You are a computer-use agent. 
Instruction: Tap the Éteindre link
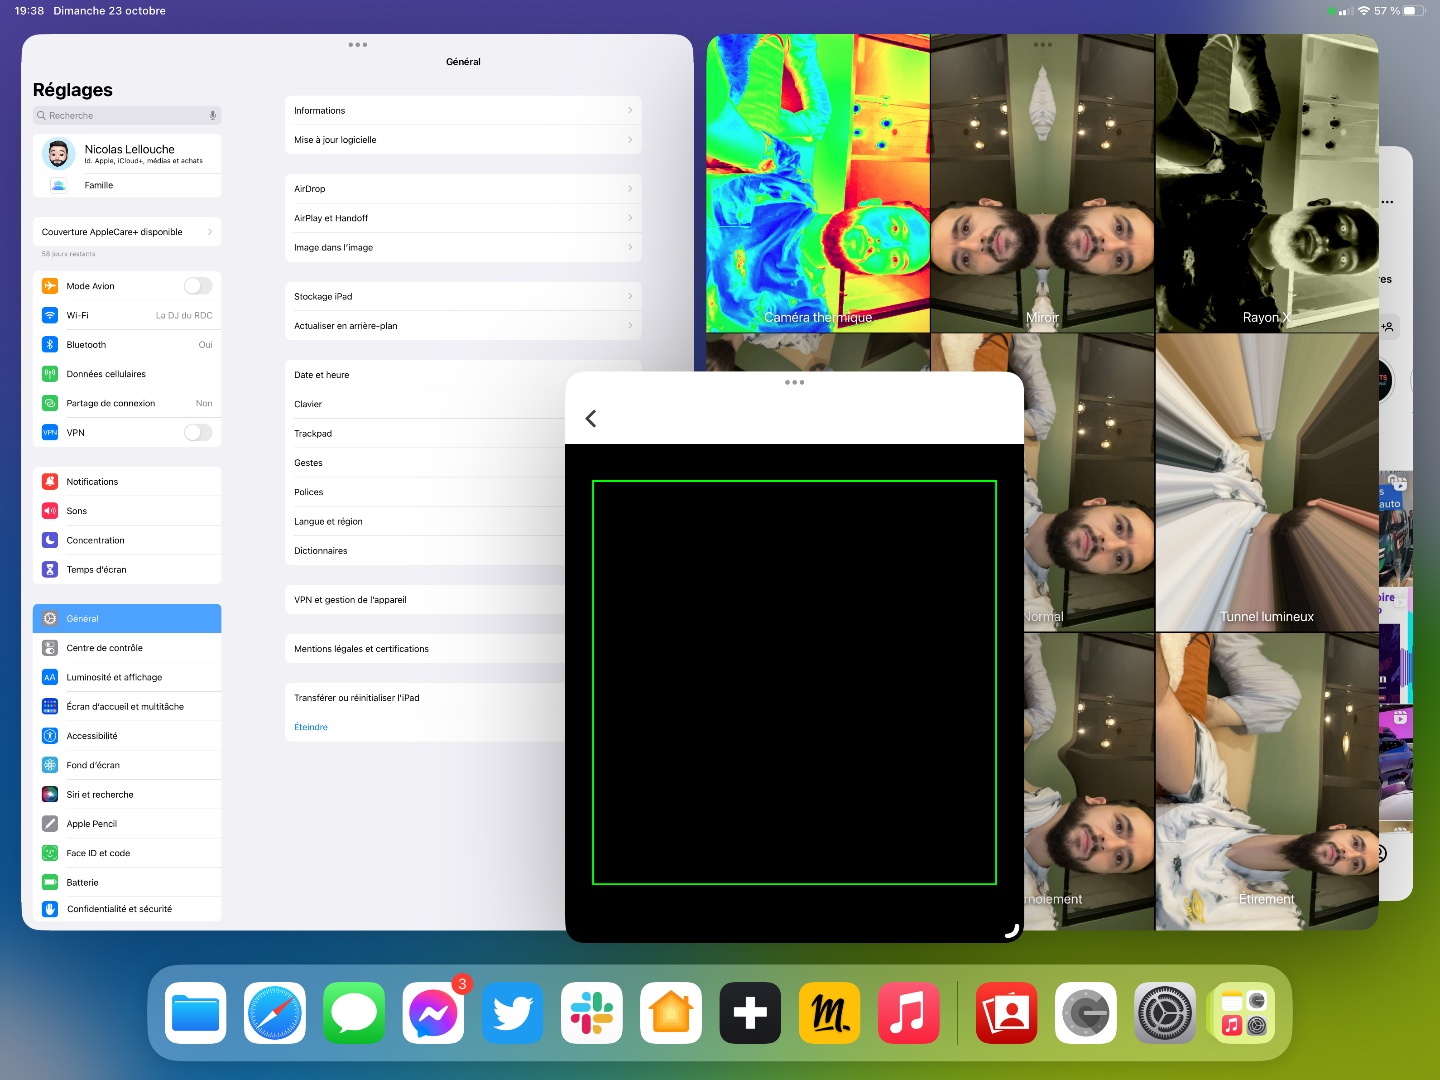click(x=311, y=727)
